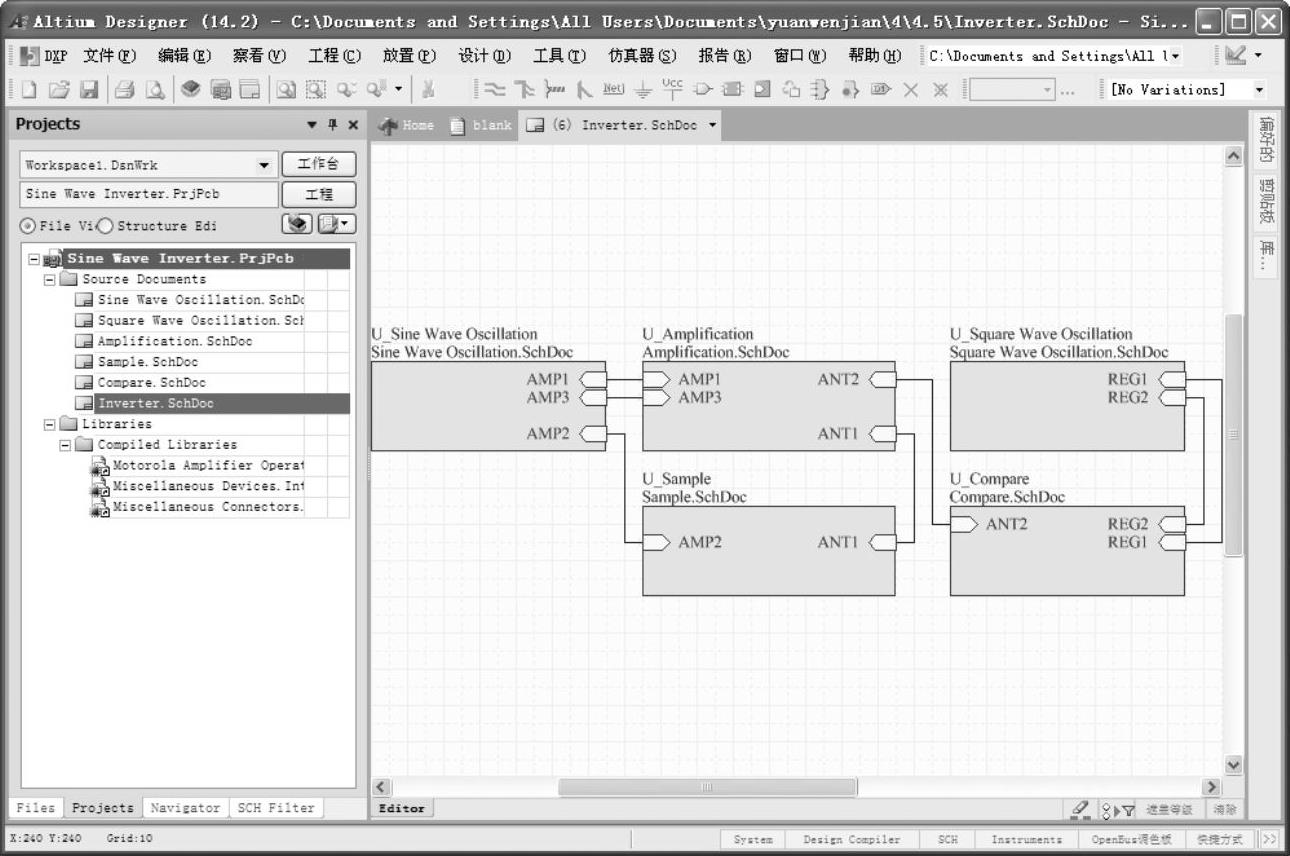The image size is (1290, 856).
Task: Select the Structure Editor radio button
Action: pos(105,226)
